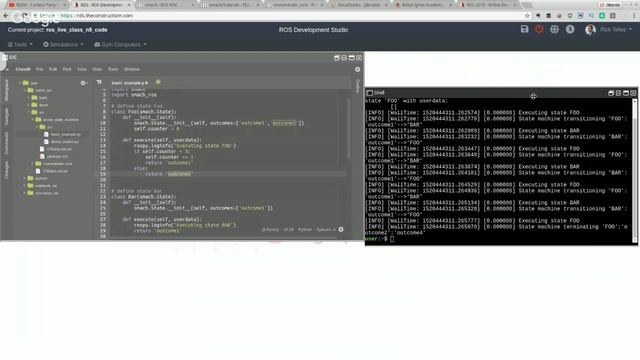
Task: Collapse the root user folder
Action: (x=20, y=83)
